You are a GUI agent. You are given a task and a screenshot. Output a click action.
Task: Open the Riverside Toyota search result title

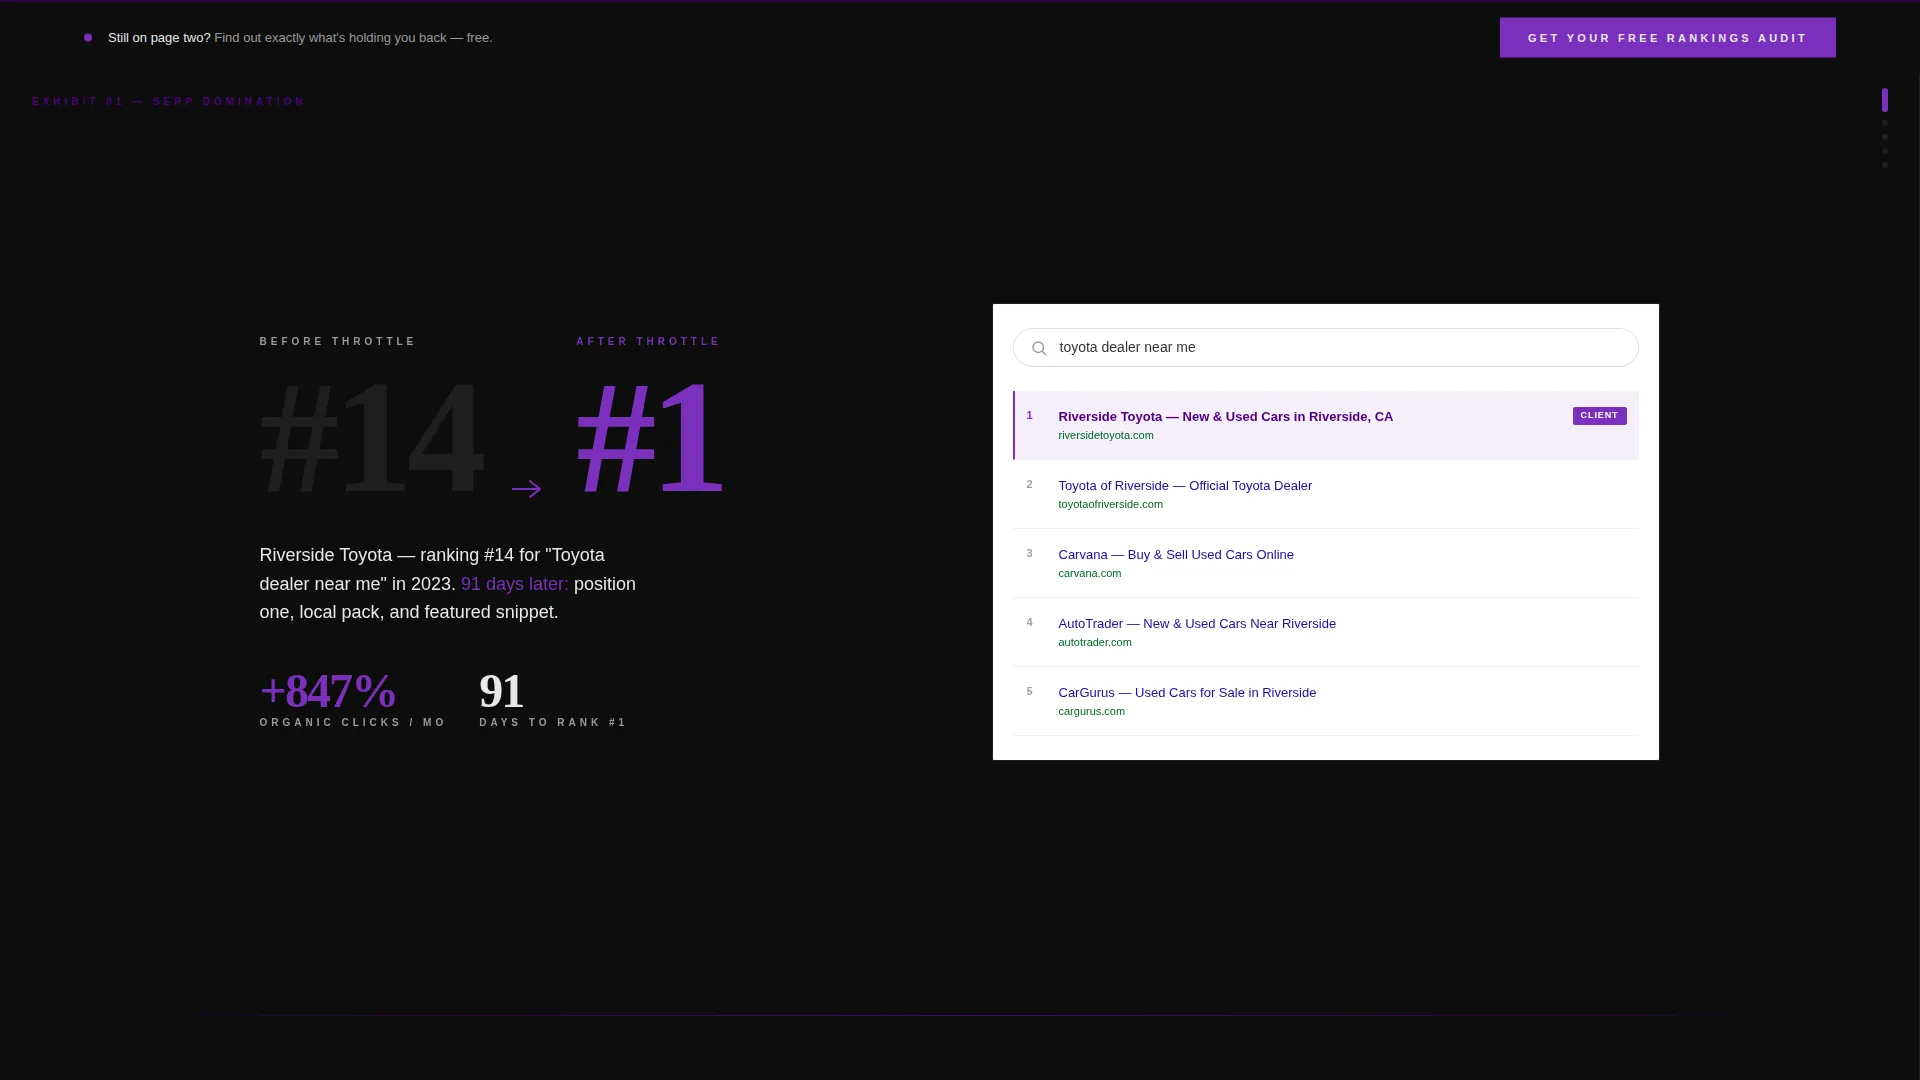click(1225, 417)
